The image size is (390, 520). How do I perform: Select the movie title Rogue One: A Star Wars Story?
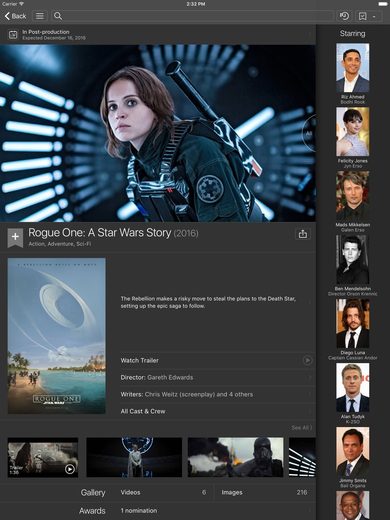coord(100,233)
